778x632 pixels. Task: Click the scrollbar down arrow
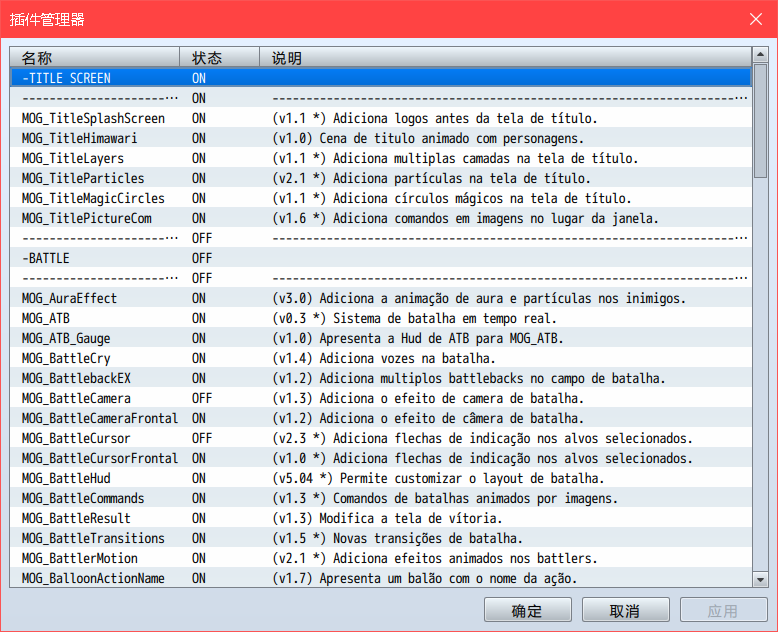click(x=760, y=579)
